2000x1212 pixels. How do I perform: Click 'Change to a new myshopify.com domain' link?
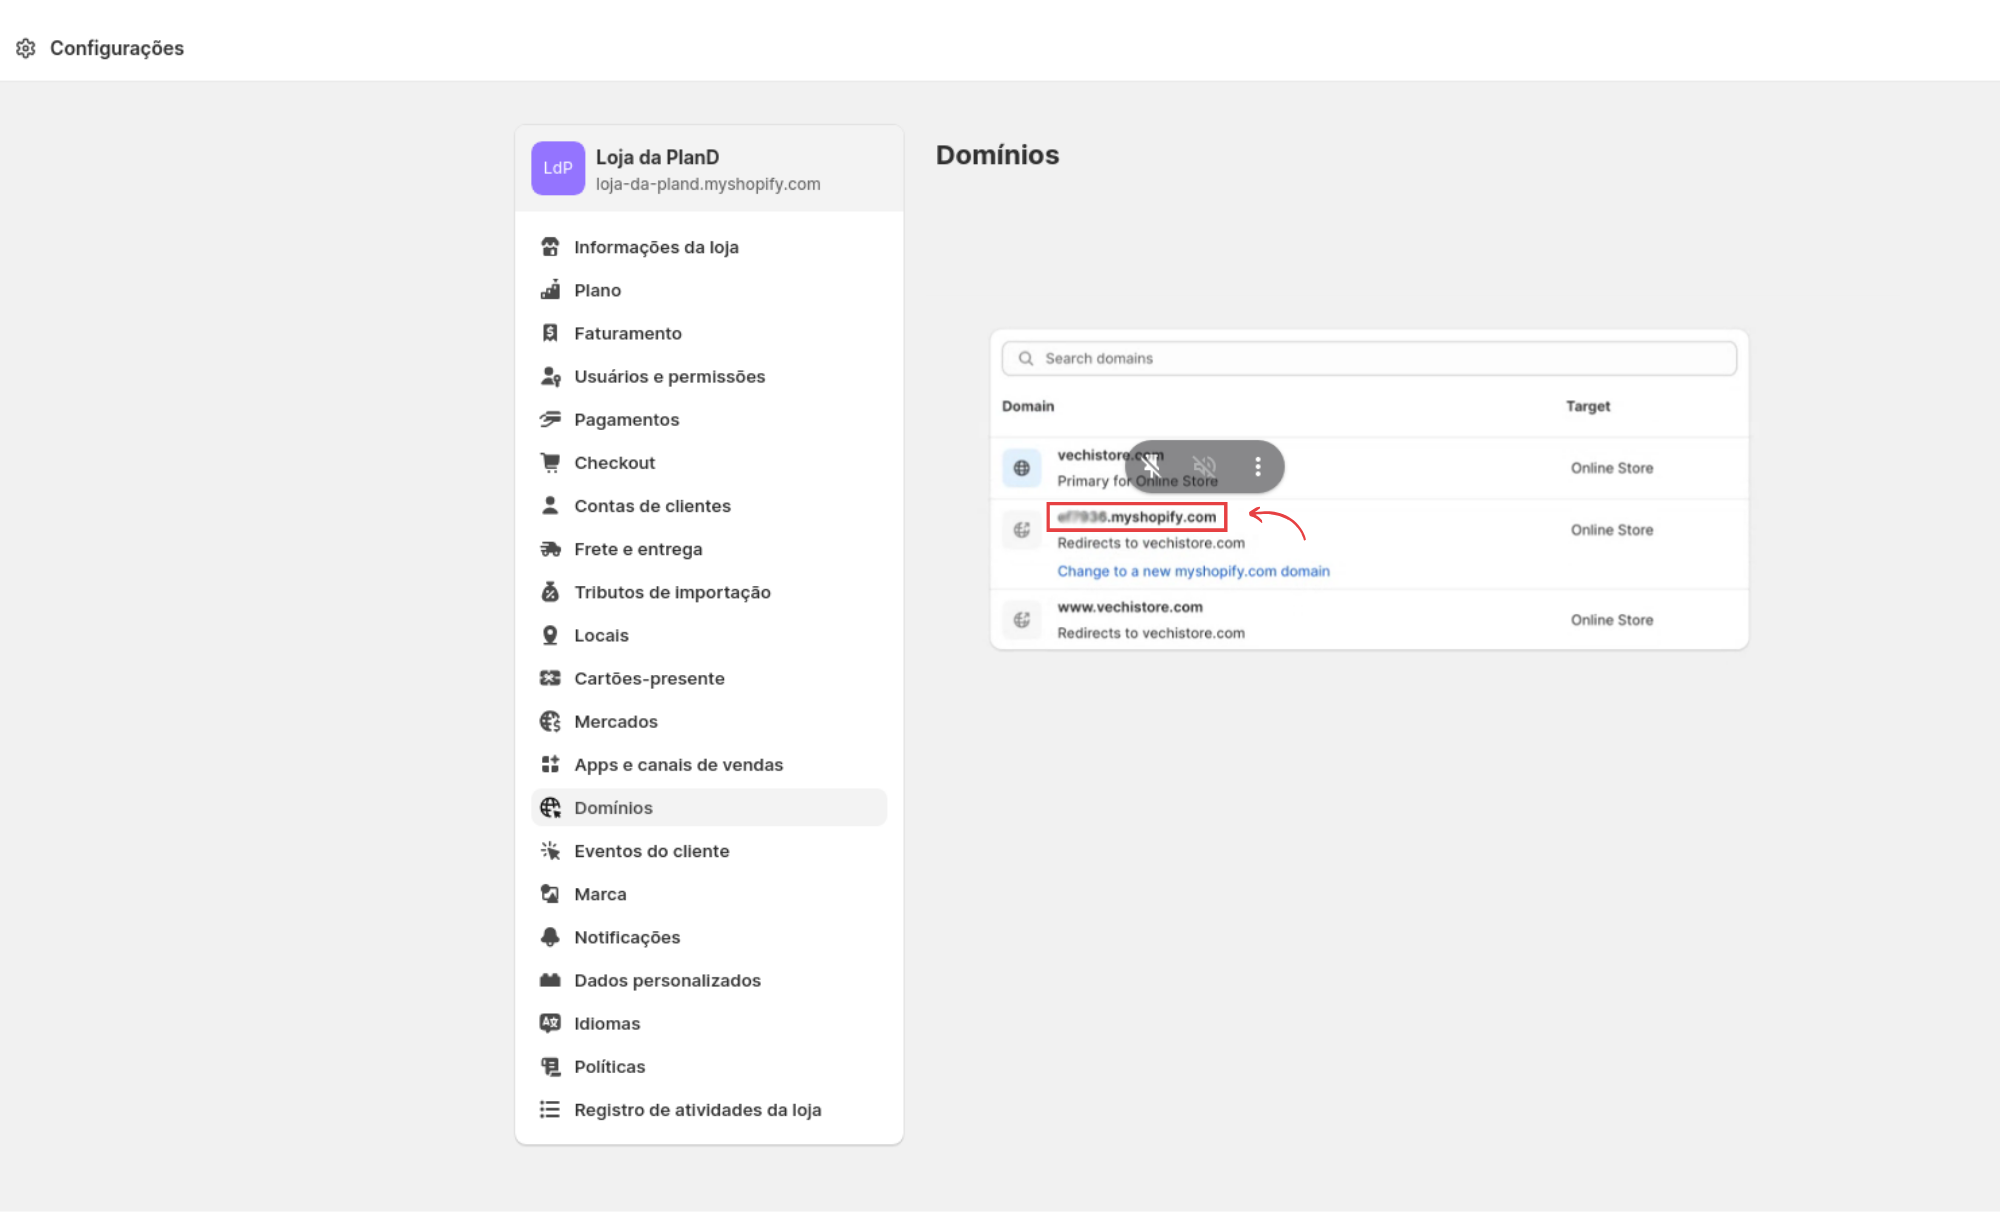(1193, 571)
